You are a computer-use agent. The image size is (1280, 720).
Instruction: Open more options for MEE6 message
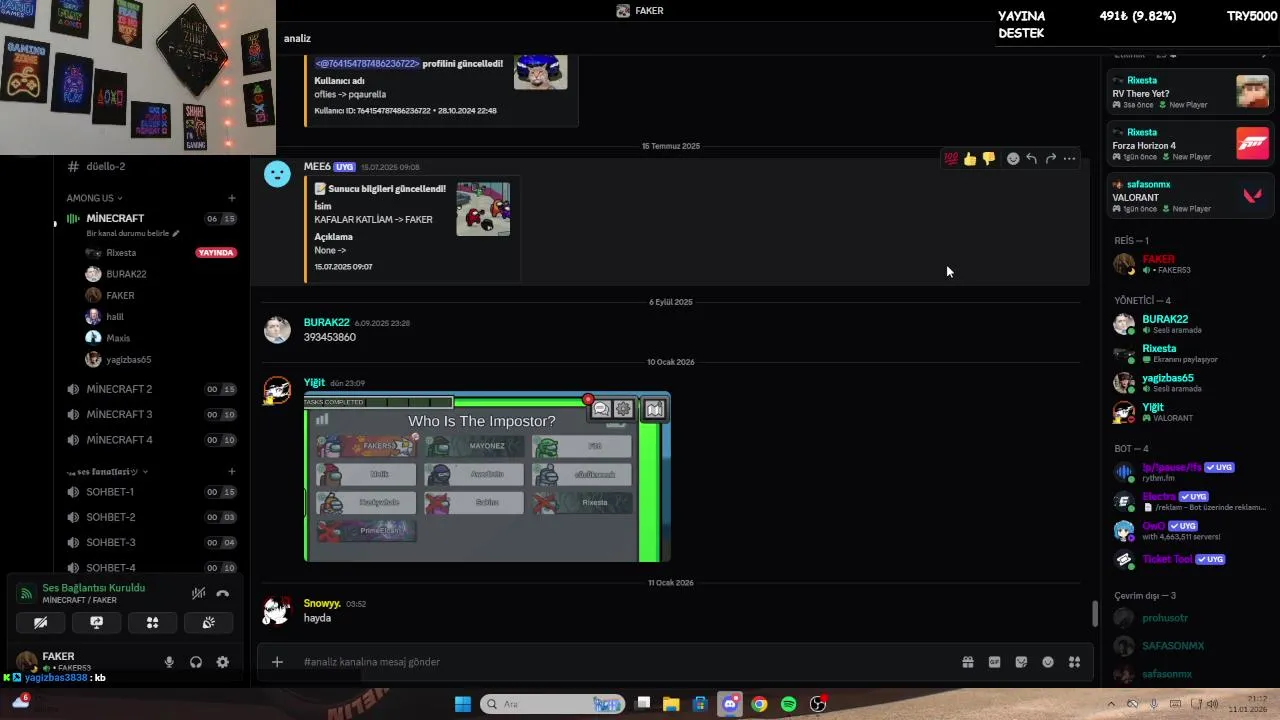pyautogui.click(x=1069, y=159)
